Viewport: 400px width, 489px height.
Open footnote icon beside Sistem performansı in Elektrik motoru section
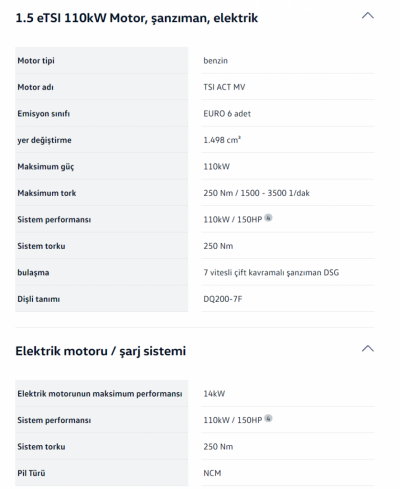[268, 418]
